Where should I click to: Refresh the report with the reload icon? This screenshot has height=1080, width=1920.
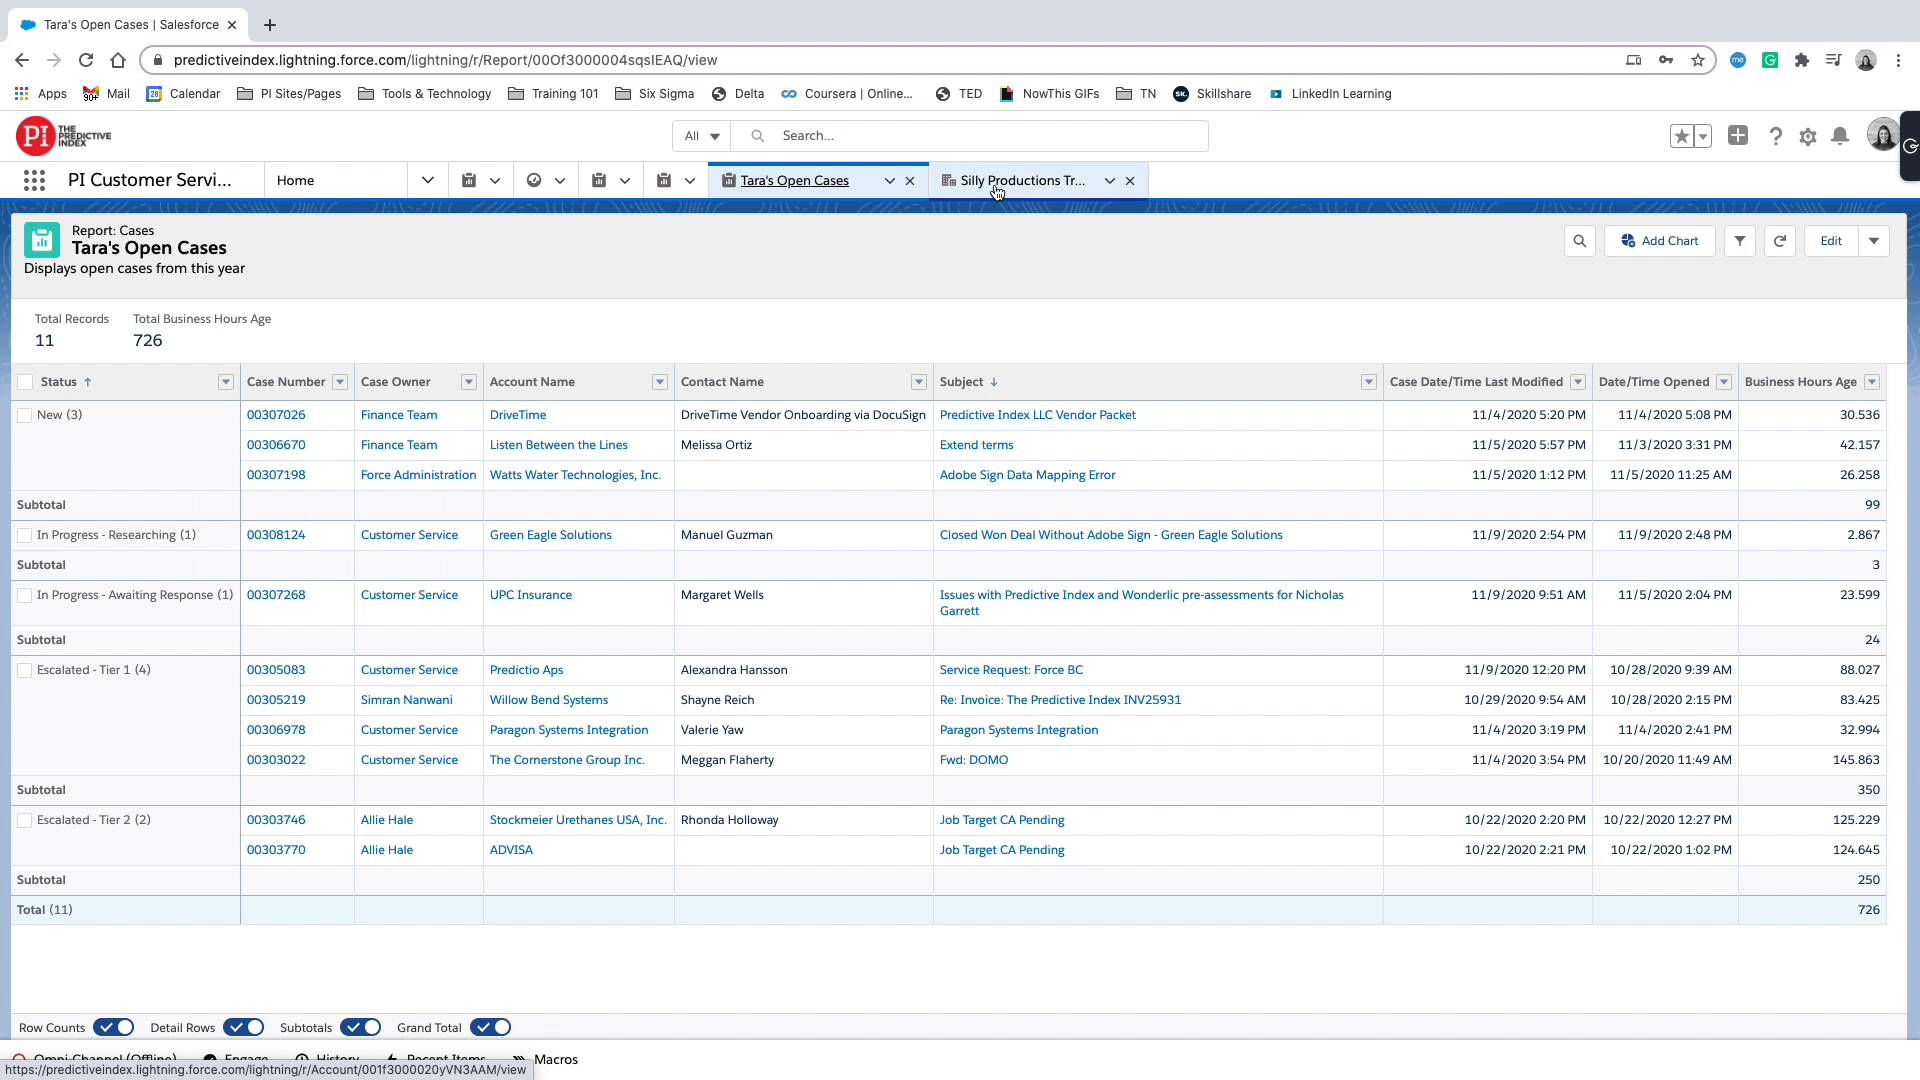click(1780, 241)
